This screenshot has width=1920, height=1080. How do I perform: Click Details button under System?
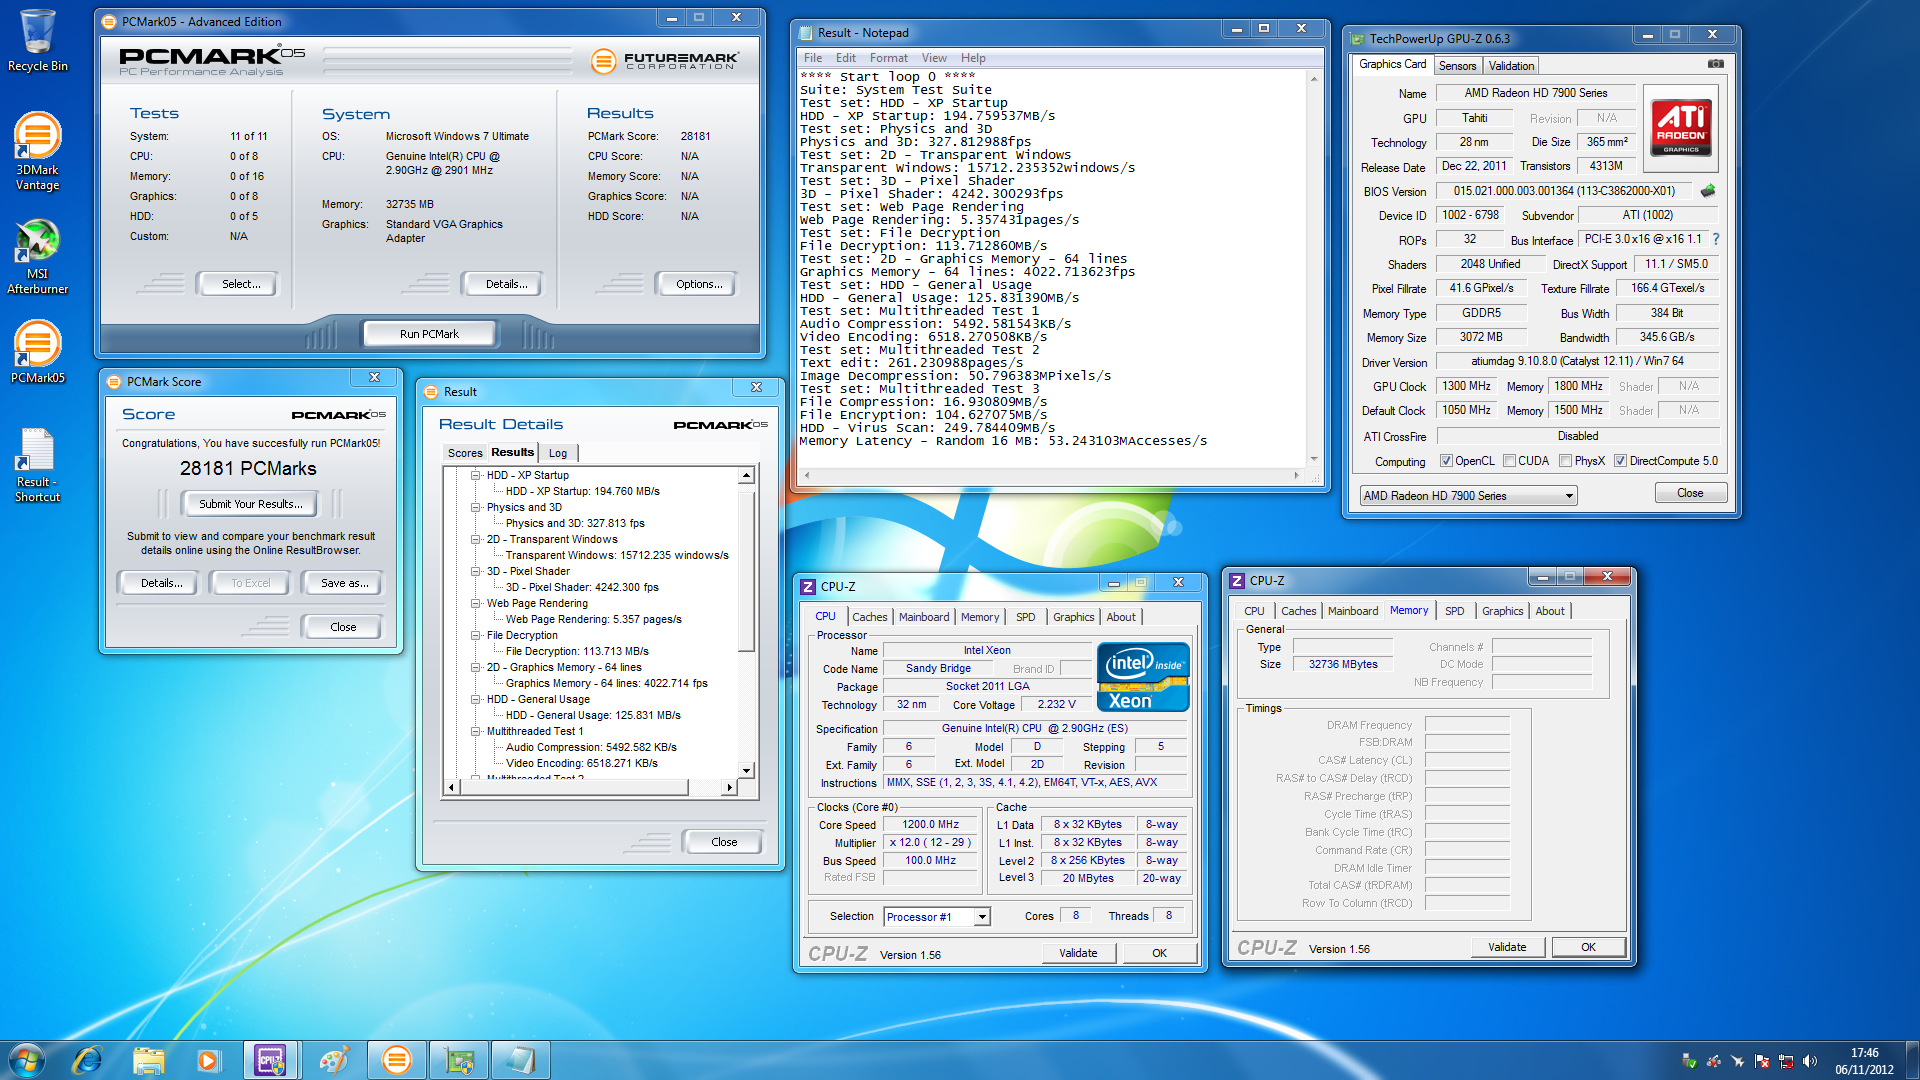pyautogui.click(x=506, y=284)
